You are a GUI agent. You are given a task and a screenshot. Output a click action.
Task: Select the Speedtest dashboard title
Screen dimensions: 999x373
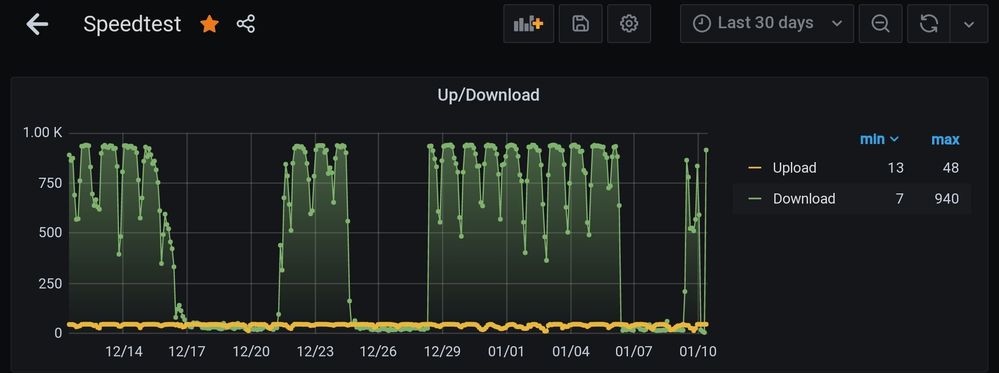pyautogui.click(x=132, y=24)
